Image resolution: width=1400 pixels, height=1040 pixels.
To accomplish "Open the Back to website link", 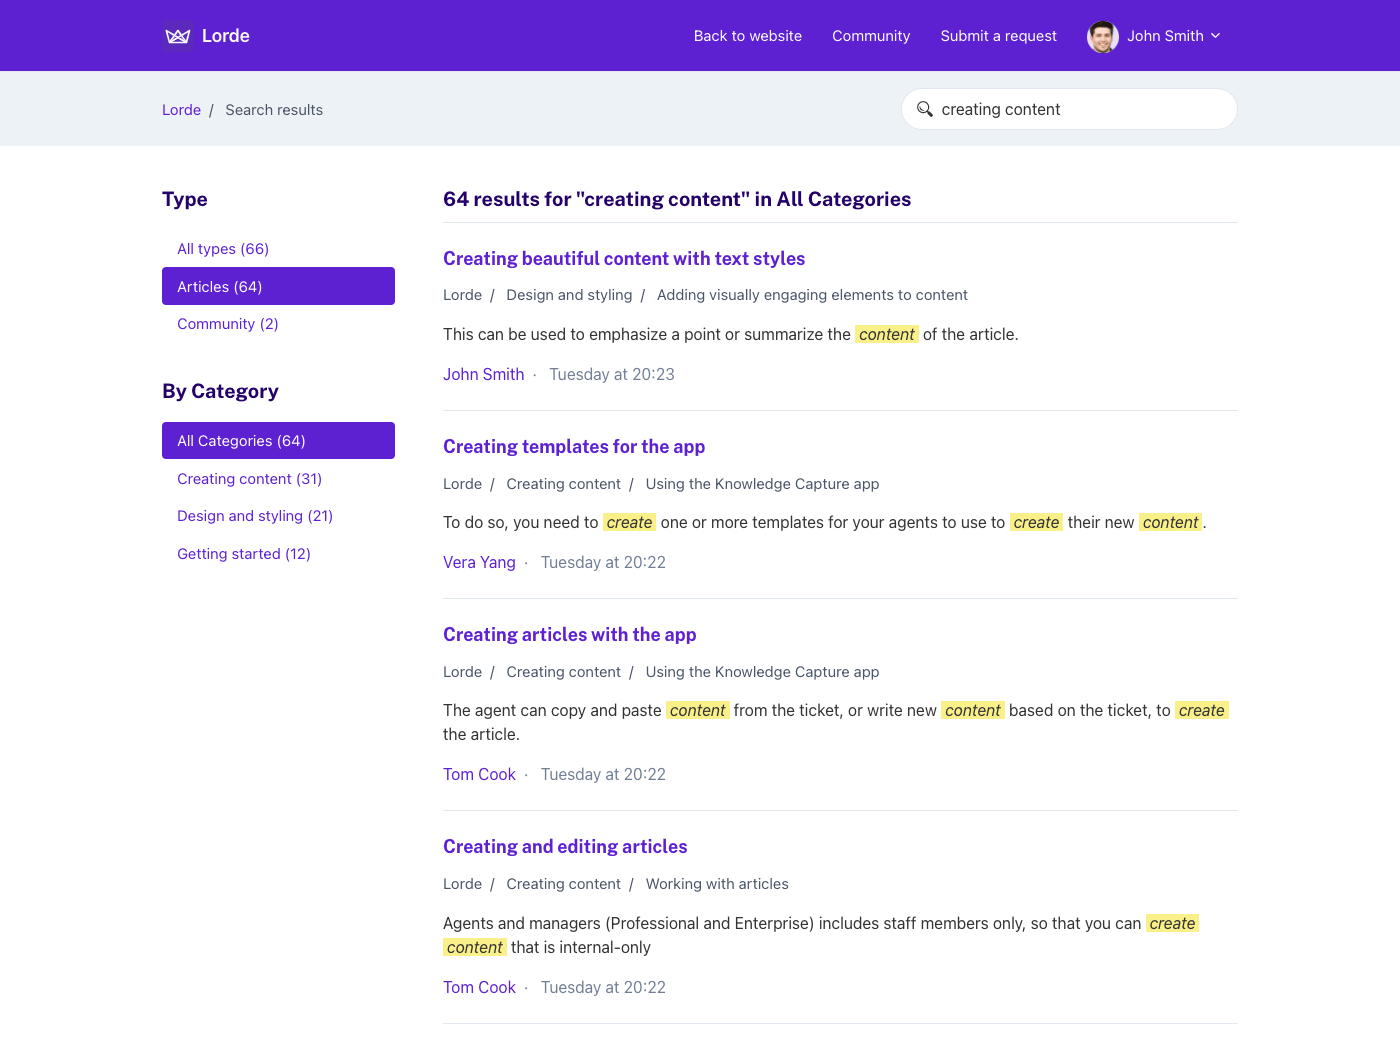I will click(x=748, y=36).
